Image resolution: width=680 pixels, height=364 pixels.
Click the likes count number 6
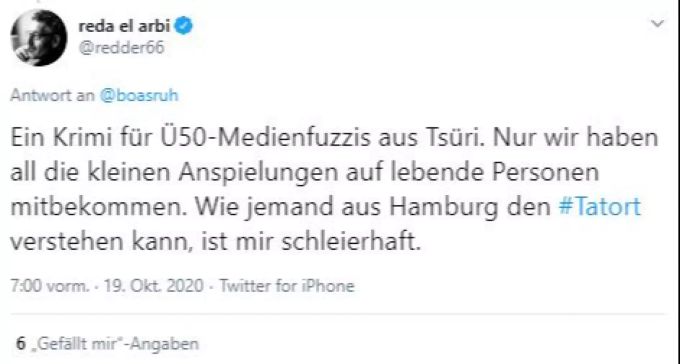[x=21, y=344]
